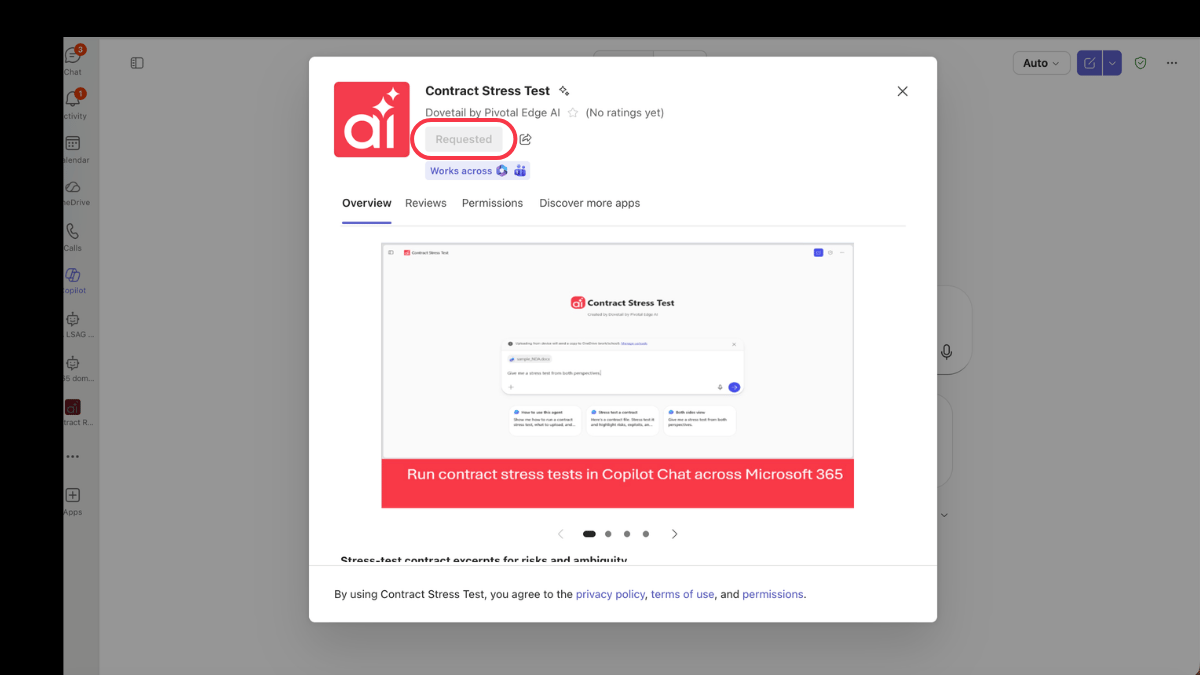Open the privacy policy link

coord(610,594)
